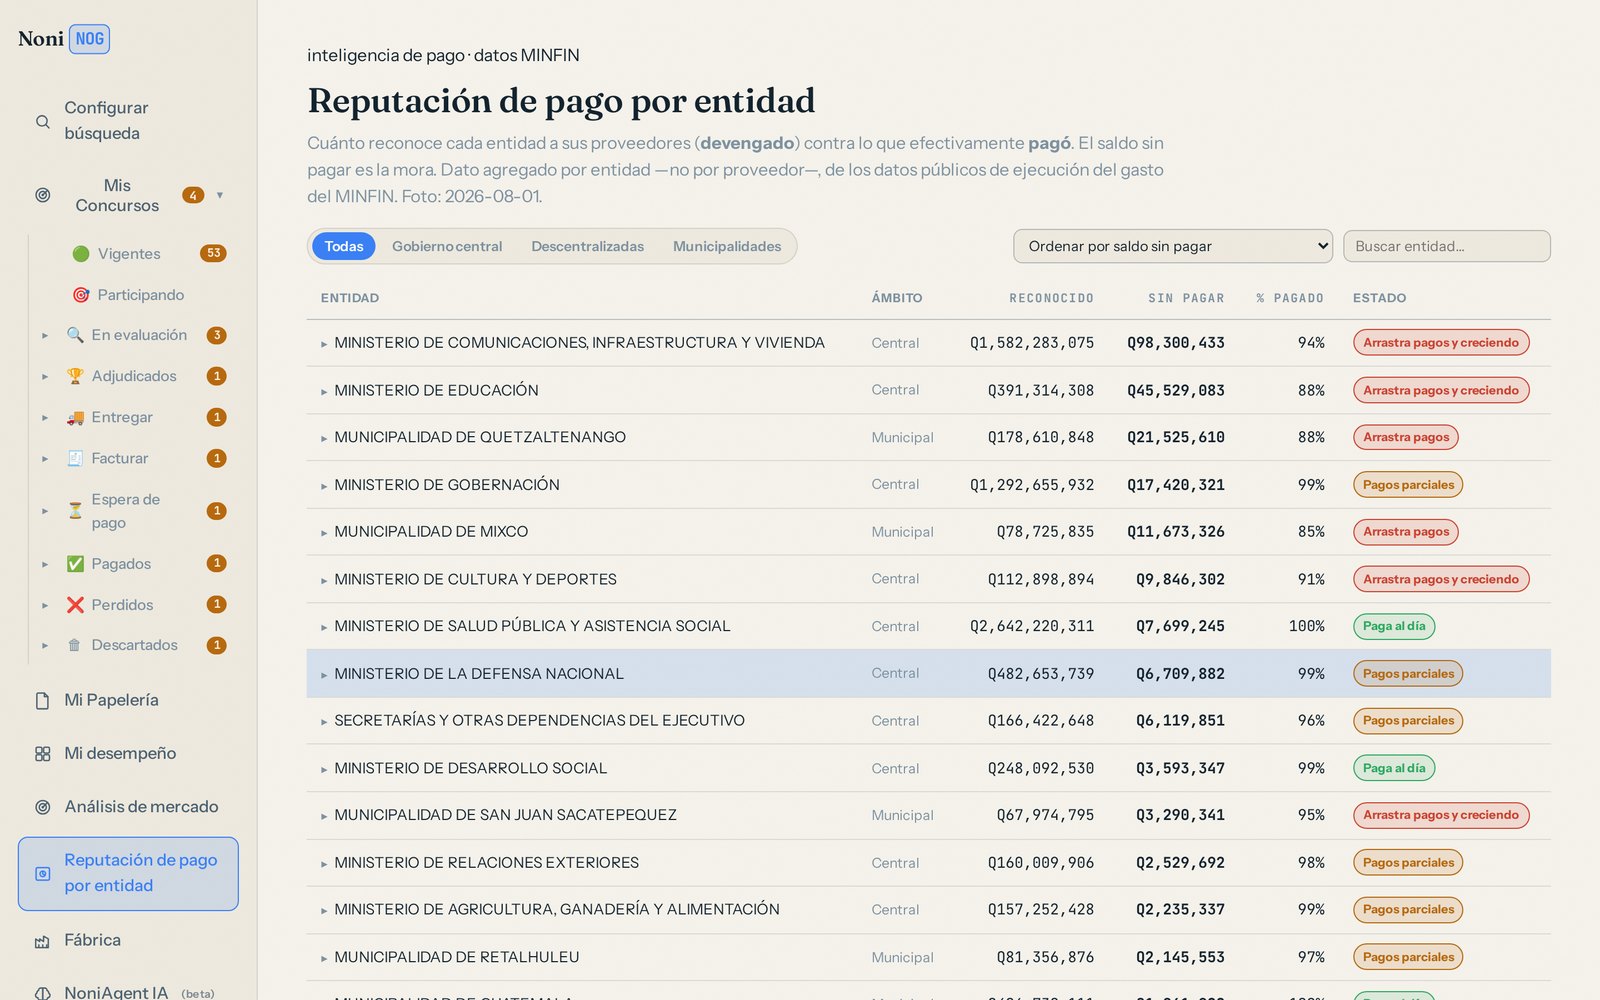Image resolution: width=1600 pixels, height=1000 pixels.
Task: Click the hourglass icon for Espera de pago
Action: coord(75,511)
